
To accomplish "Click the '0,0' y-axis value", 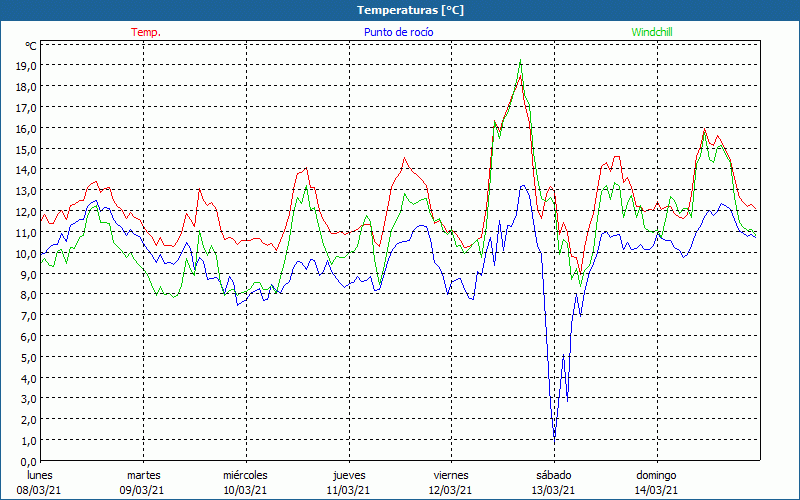I will click(x=29, y=462).
